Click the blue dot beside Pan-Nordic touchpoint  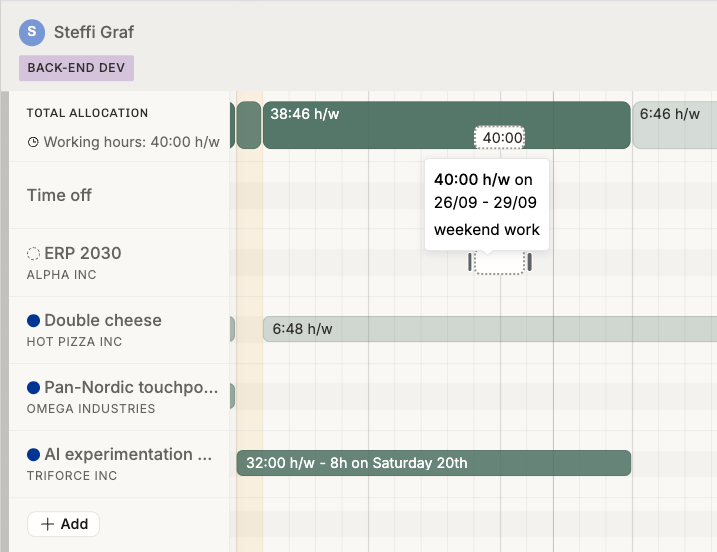33,388
